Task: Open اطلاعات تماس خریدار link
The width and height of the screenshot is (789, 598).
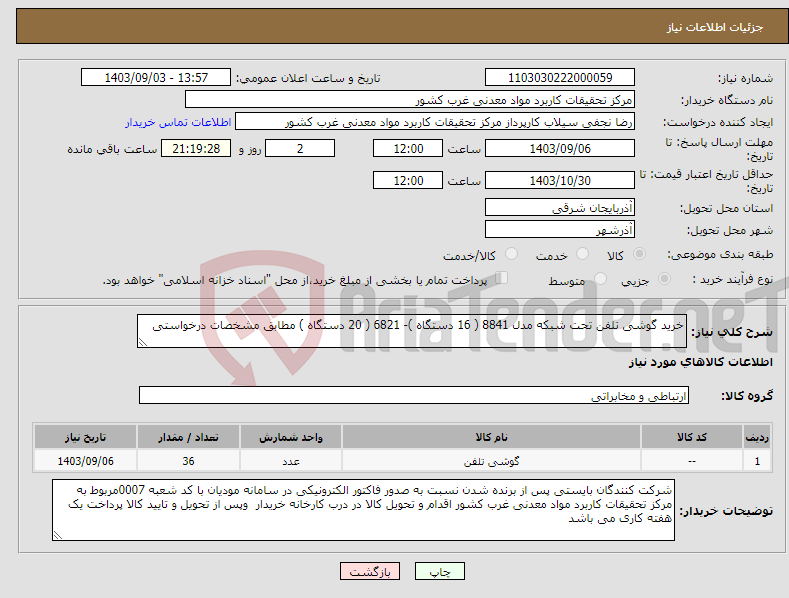Action: 178,122
